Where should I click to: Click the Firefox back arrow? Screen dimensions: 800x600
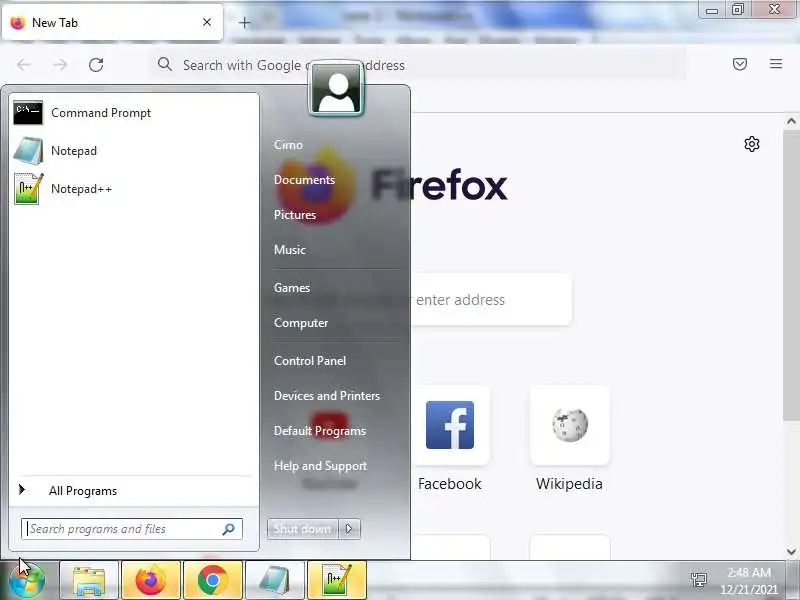click(24, 65)
